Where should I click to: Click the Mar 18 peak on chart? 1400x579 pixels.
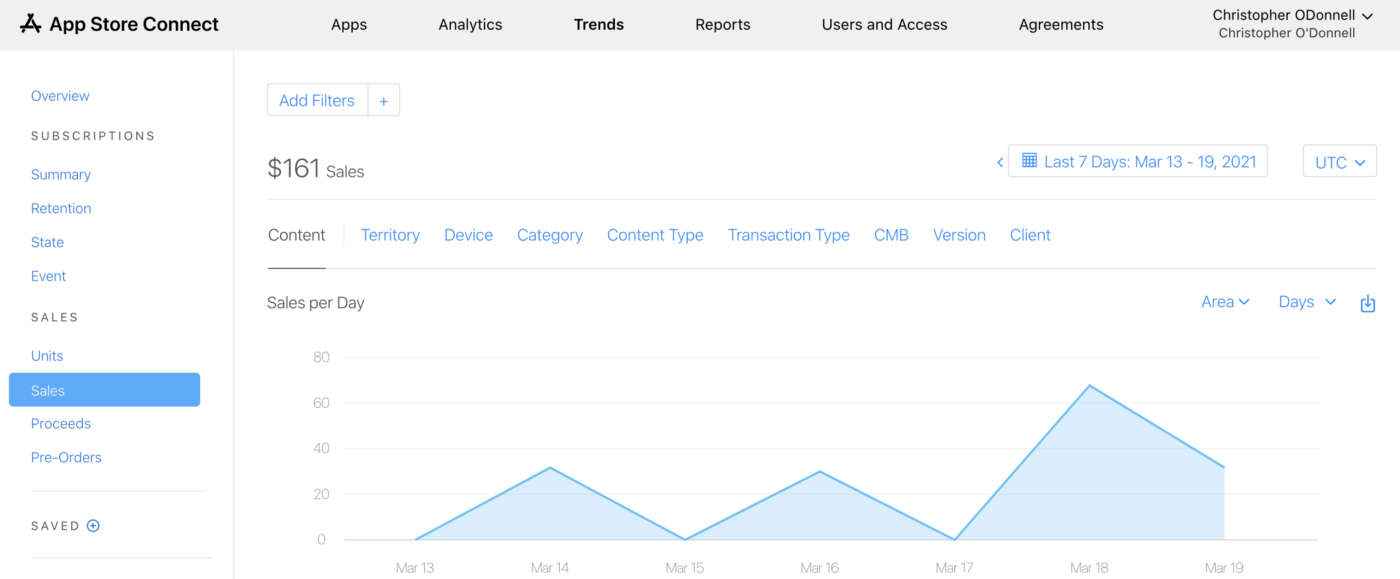(x=1089, y=385)
